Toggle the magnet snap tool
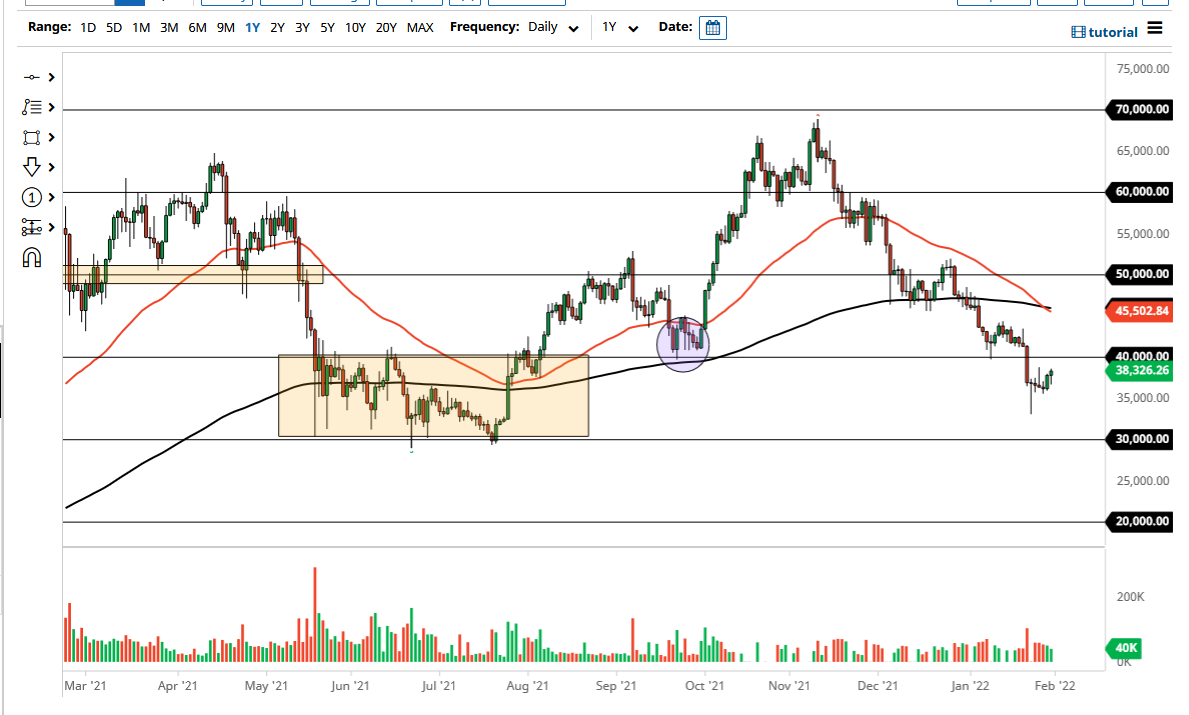Image resolution: width=1189 pixels, height=715 pixels. click(x=31, y=257)
